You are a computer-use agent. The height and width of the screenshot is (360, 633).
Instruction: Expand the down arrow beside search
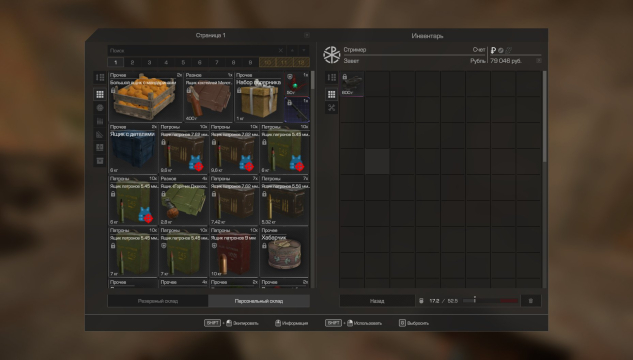[x=304, y=50]
